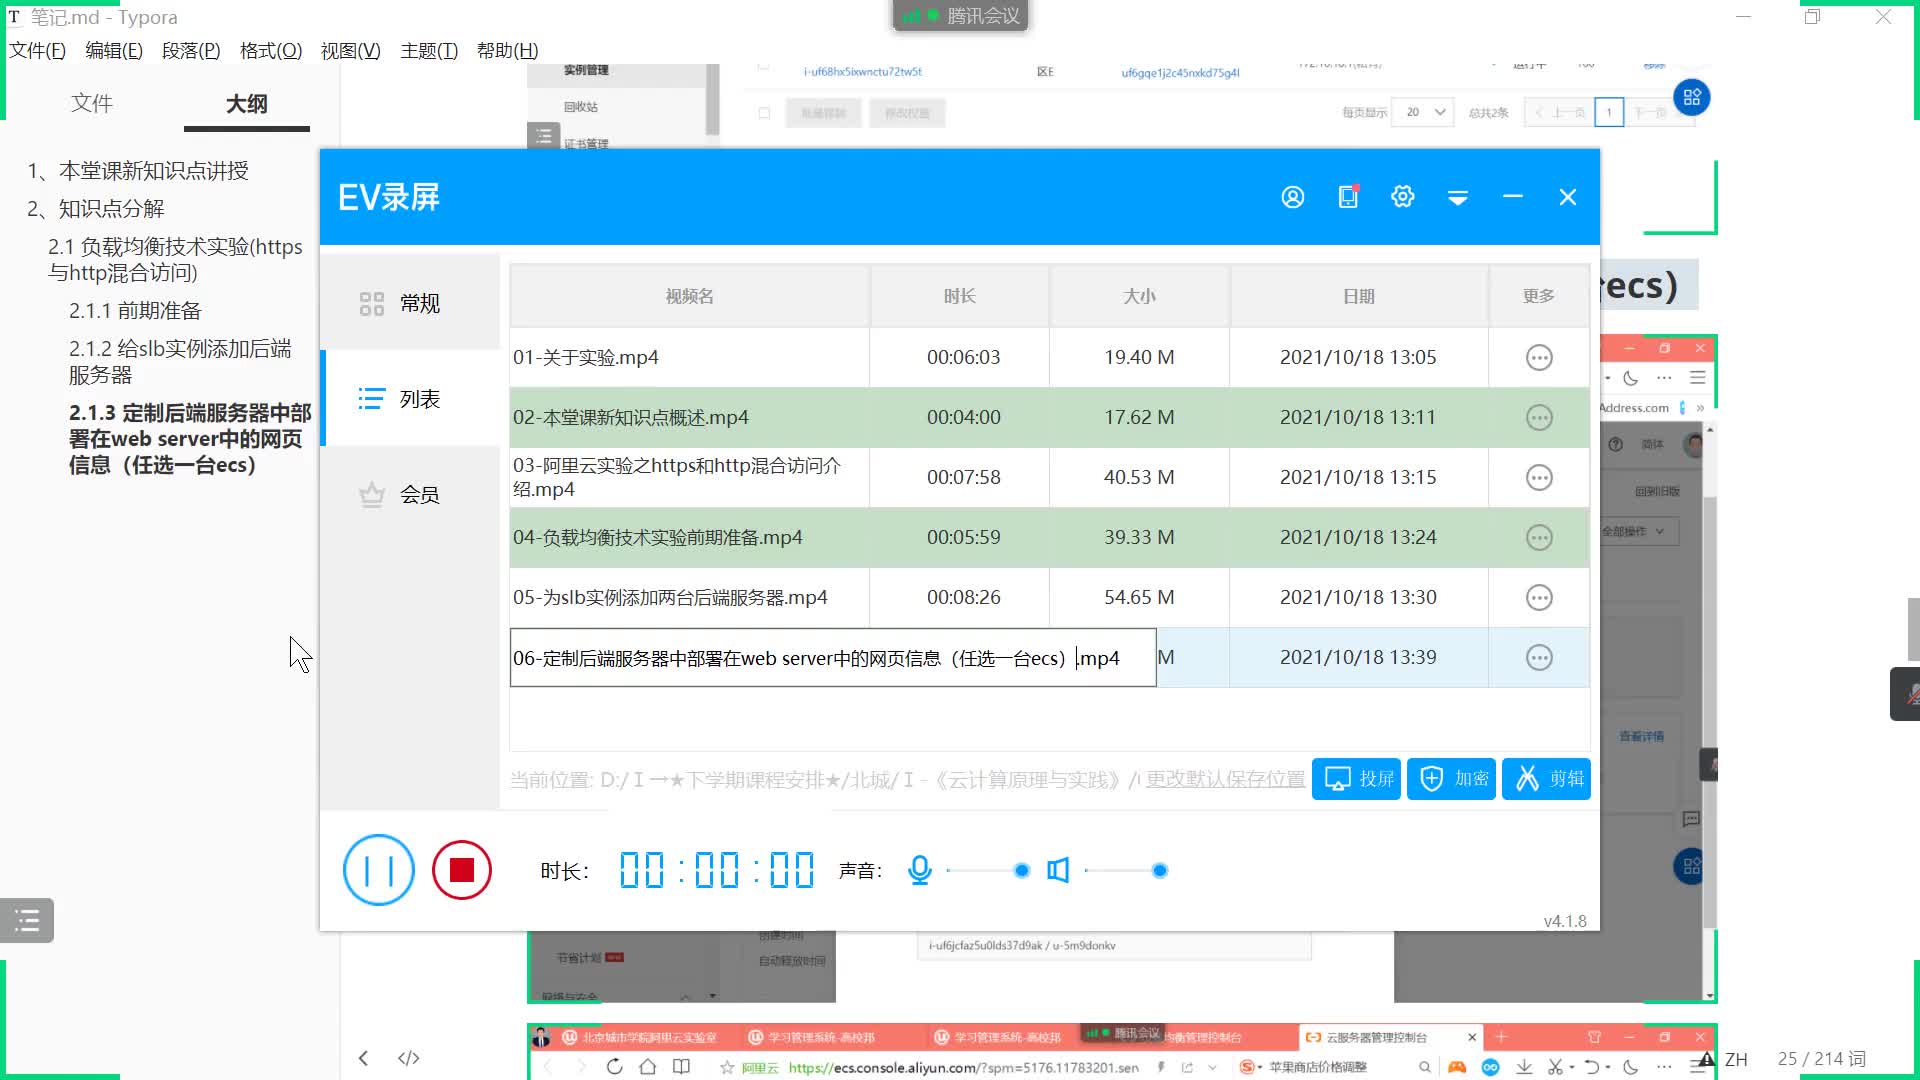Open the 25 / 214 词 word count
Screen dimensions: 1920x1080
click(1821, 1058)
